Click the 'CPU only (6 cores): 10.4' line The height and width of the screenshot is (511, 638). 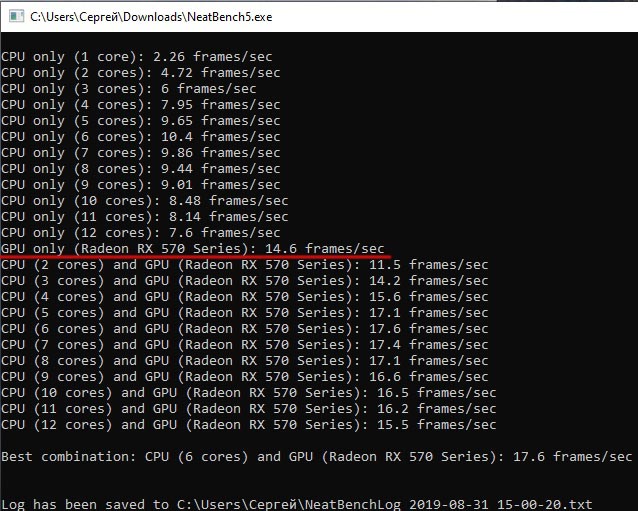coord(141,137)
